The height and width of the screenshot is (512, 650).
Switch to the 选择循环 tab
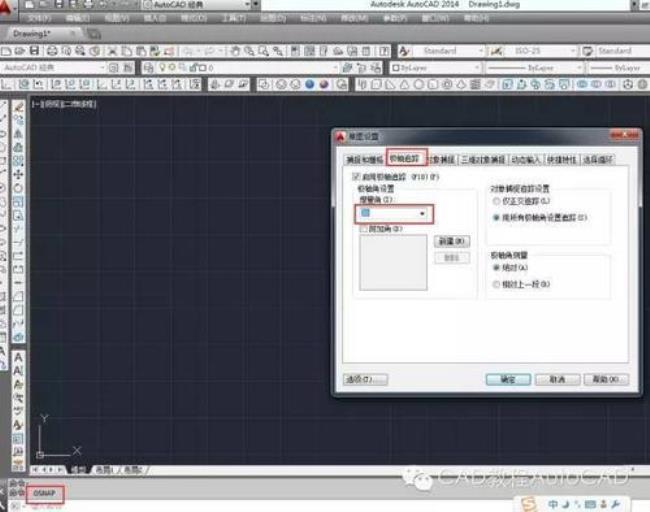[597, 160]
